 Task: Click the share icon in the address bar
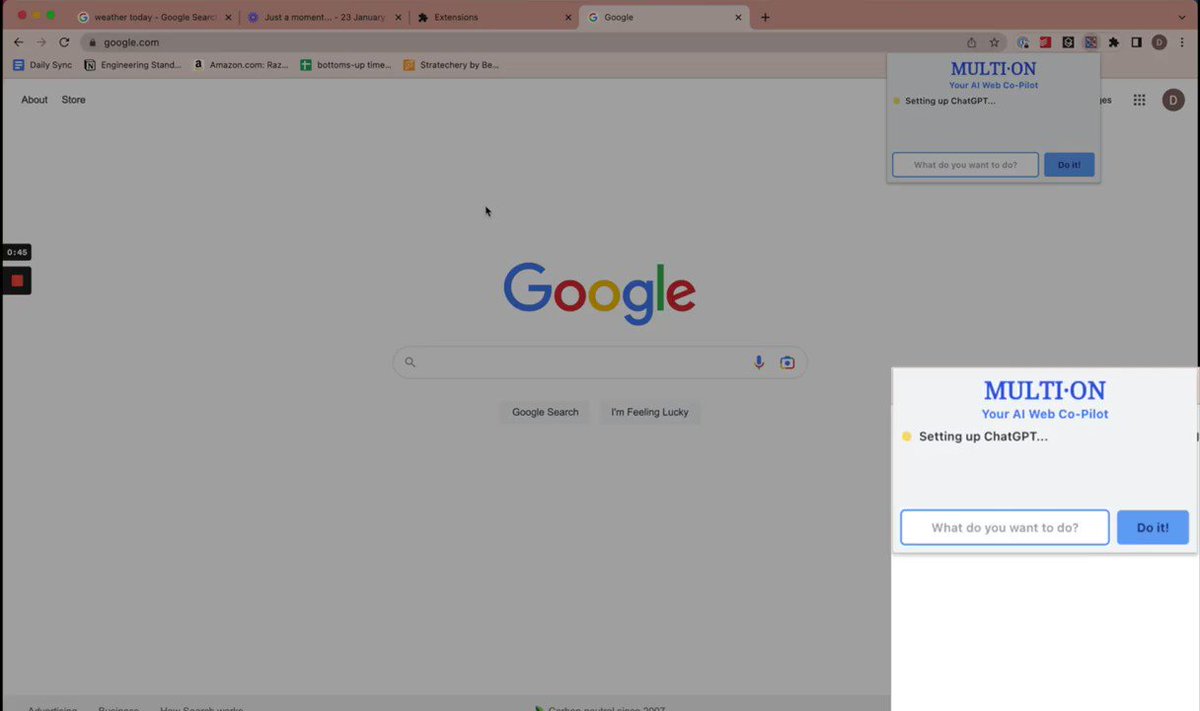[971, 42]
